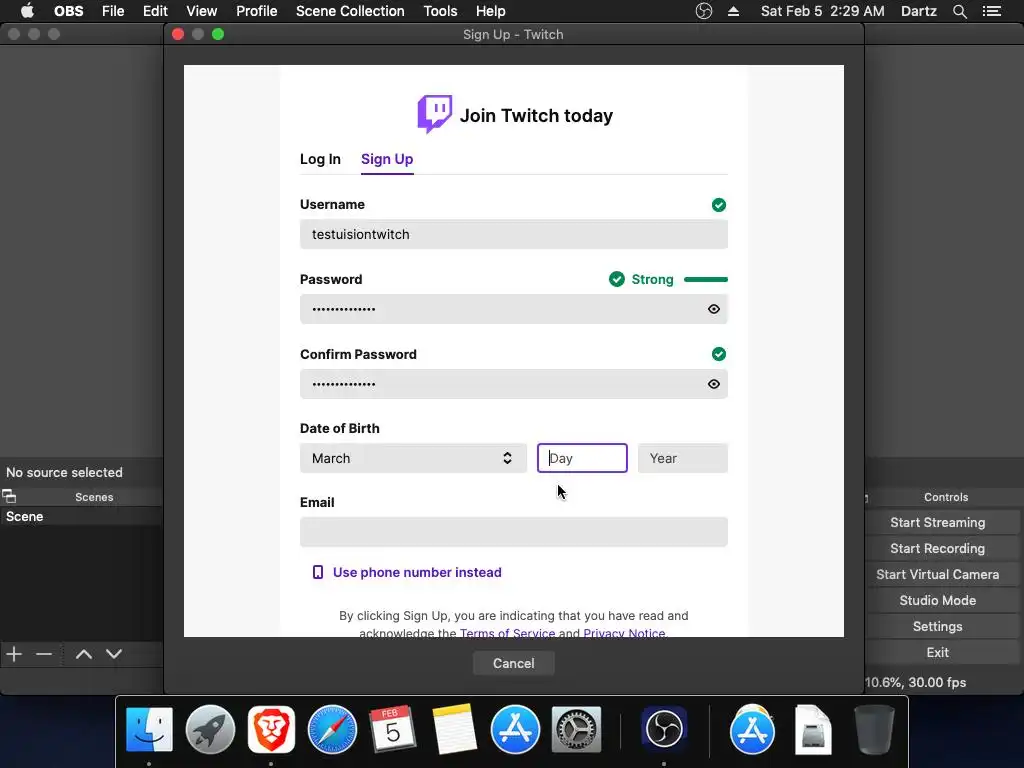Image resolution: width=1024 pixels, height=768 pixels.
Task: Open the Tools menu
Action: (x=440, y=11)
